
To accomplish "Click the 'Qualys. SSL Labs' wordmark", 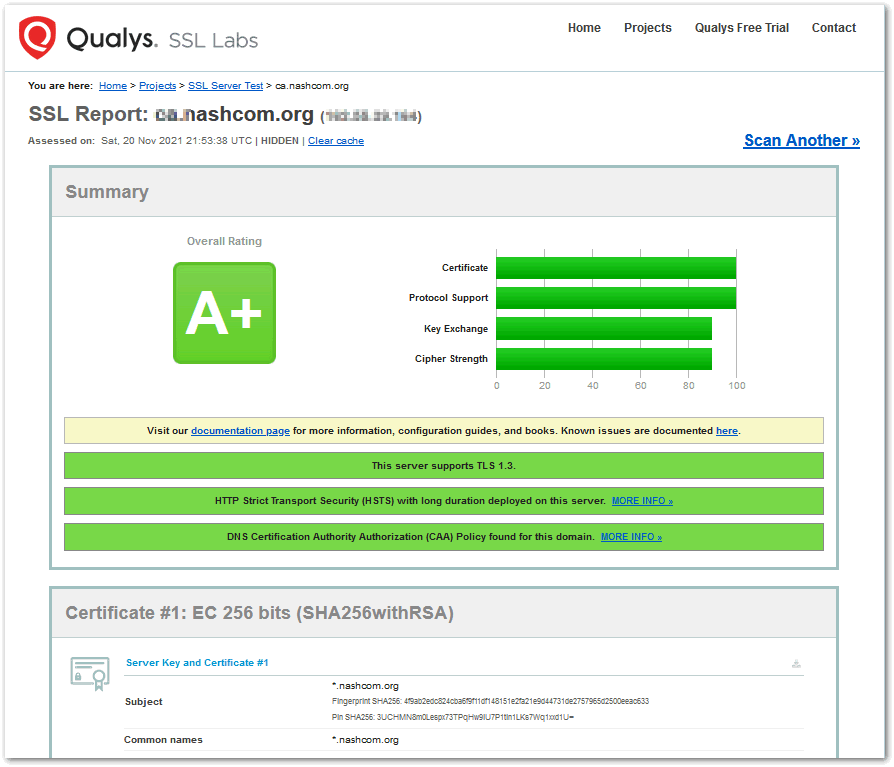I will pyautogui.click(x=162, y=39).
